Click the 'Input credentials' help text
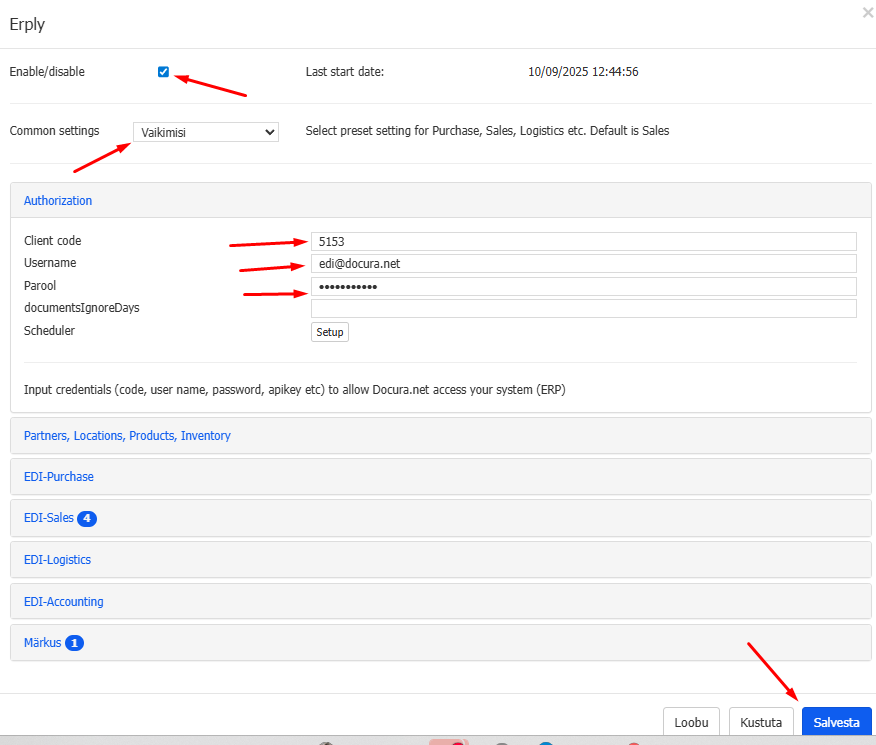This screenshot has width=876, height=745. [x=294, y=390]
